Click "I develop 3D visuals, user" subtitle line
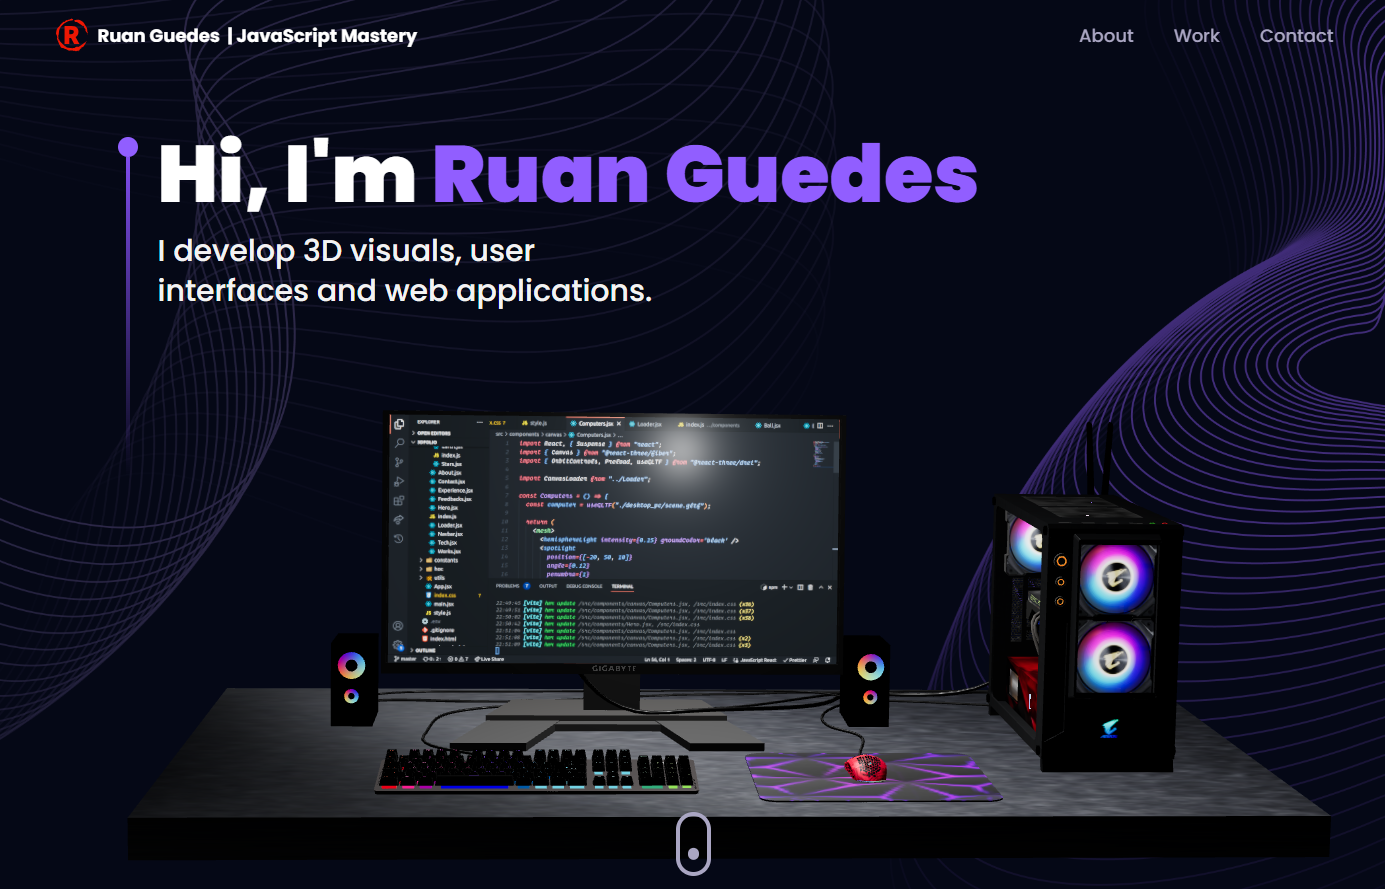The height and width of the screenshot is (889, 1385). point(346,250)
